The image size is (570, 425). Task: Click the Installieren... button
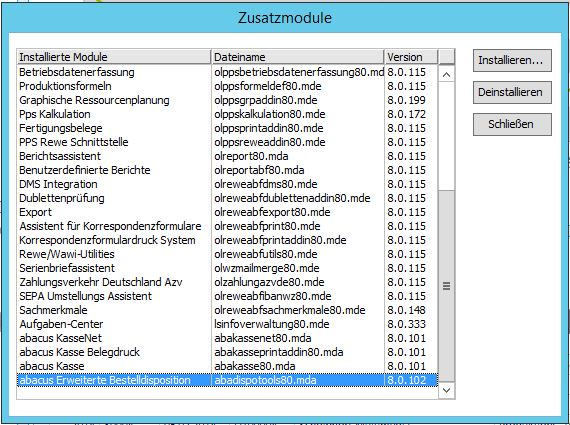[x=512, y=60]
